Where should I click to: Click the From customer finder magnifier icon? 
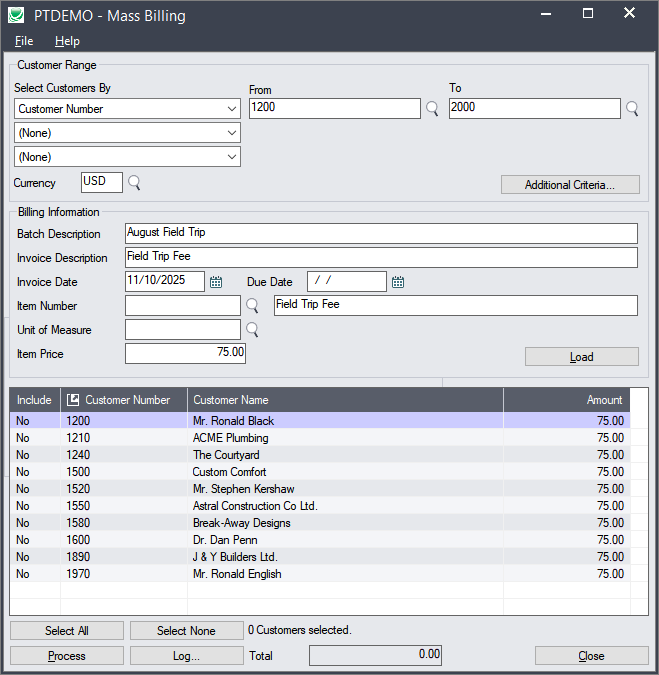pyautogui.click(x=432, y=109)
